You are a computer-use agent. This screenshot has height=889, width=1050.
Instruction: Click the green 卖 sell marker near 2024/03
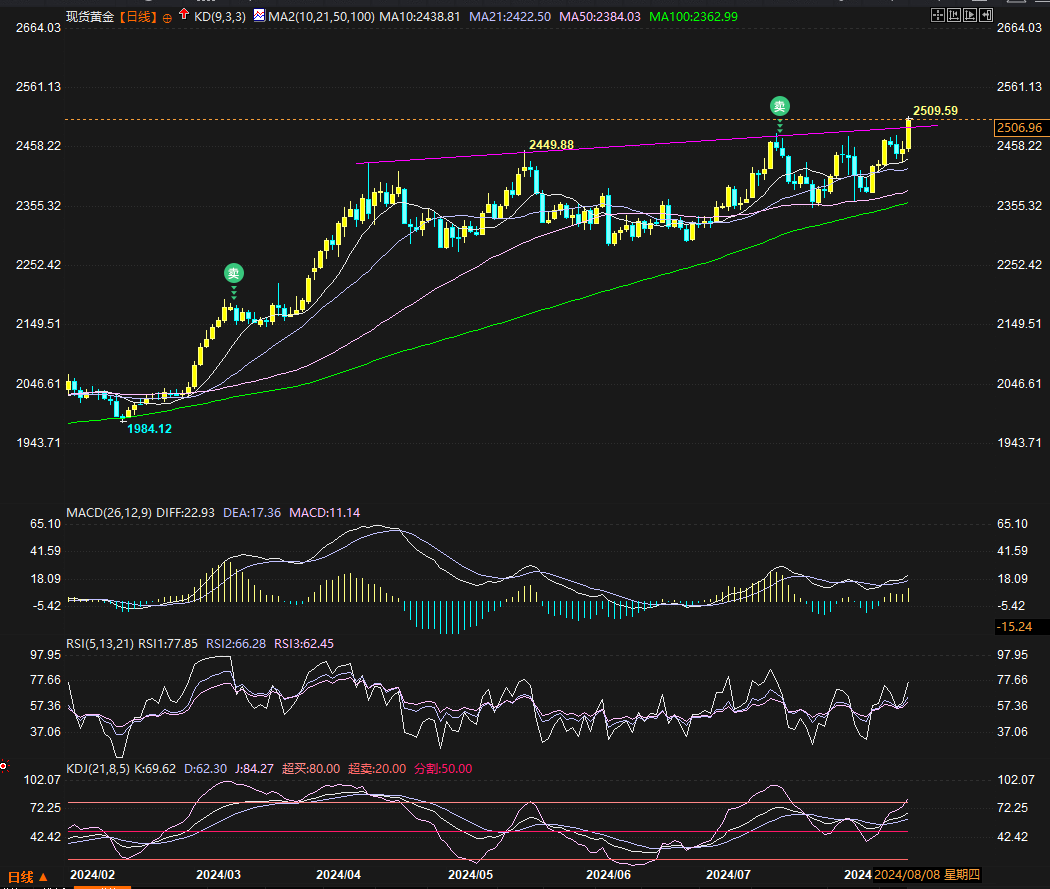(x=233, y=273)
